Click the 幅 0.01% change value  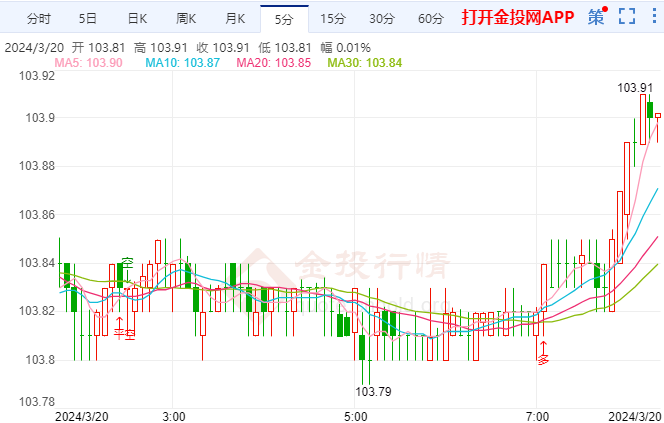click(x=346, y=47)
